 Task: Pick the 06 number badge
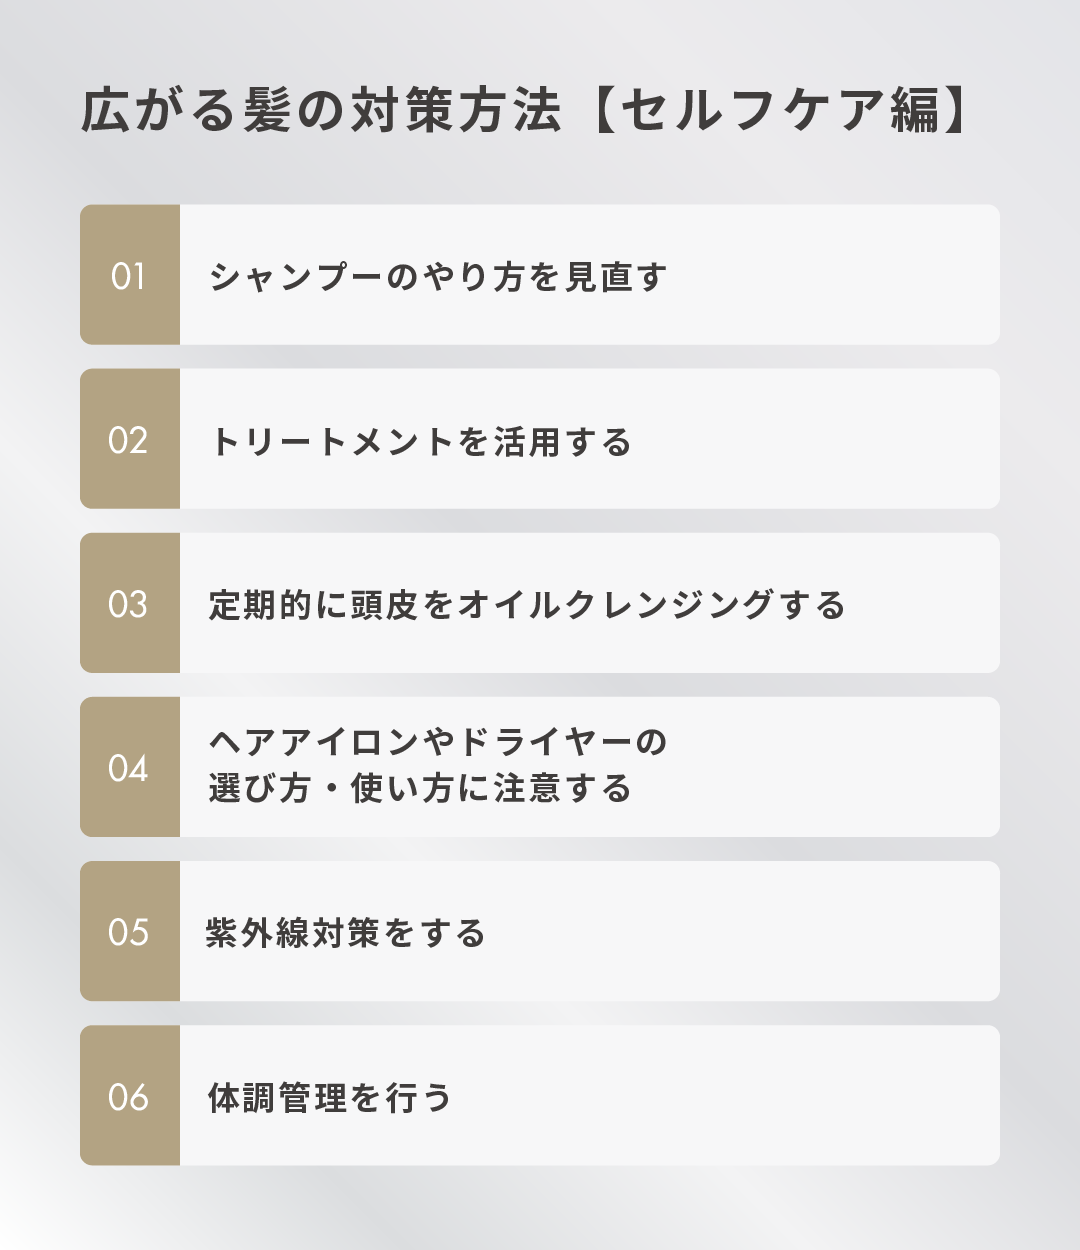point(129,1096)
